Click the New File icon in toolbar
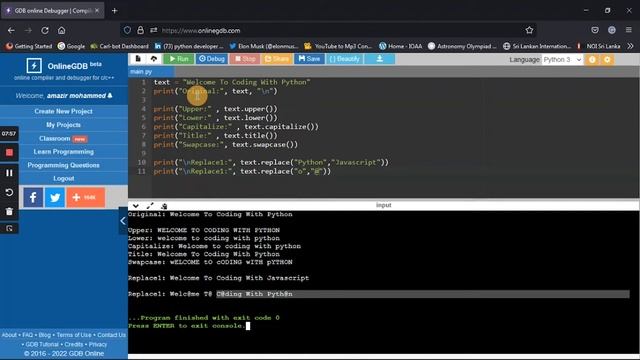This screenshot has height=360, width=640. tap(138, 59)
